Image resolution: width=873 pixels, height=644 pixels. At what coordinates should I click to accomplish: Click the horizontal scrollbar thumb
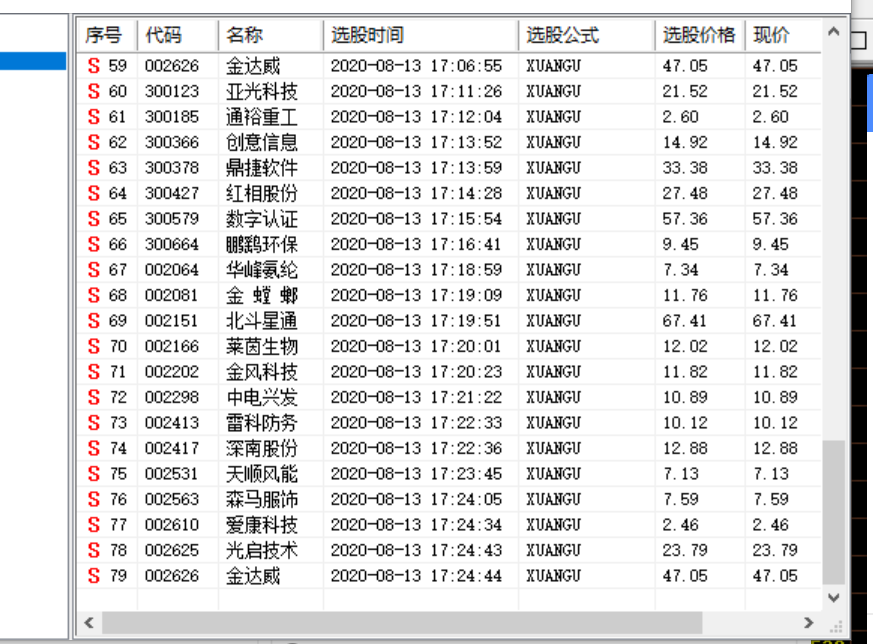(402, 623)
